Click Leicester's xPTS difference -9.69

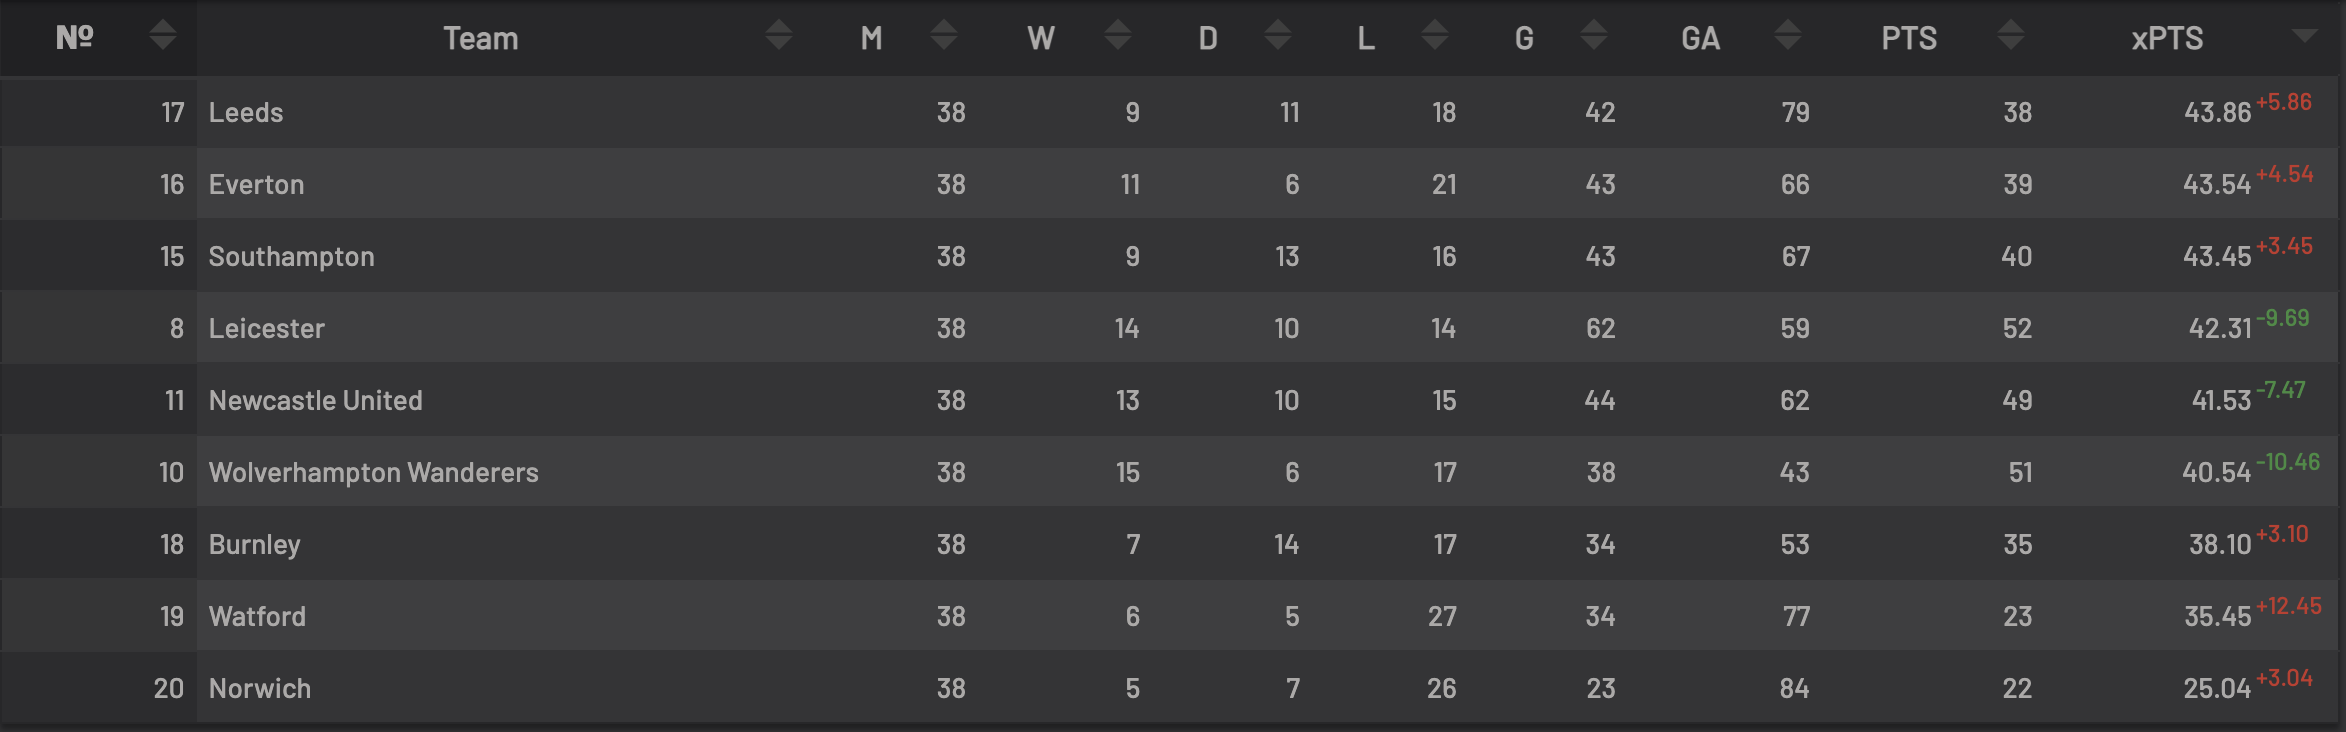click(x=2283, y=318)
